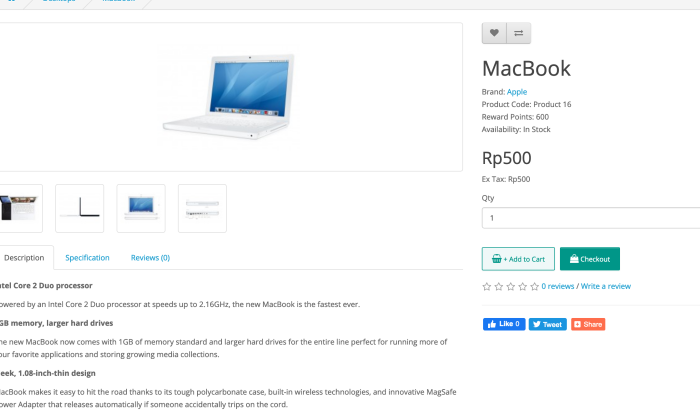Tweet this MacBook product
700x410 pixels.
[x=548, y=324]
